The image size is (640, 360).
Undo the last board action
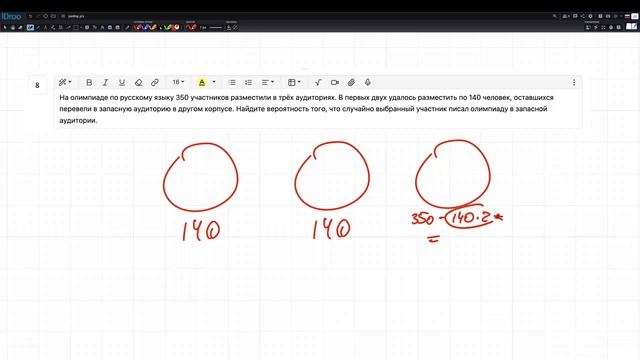click(30, 16)
